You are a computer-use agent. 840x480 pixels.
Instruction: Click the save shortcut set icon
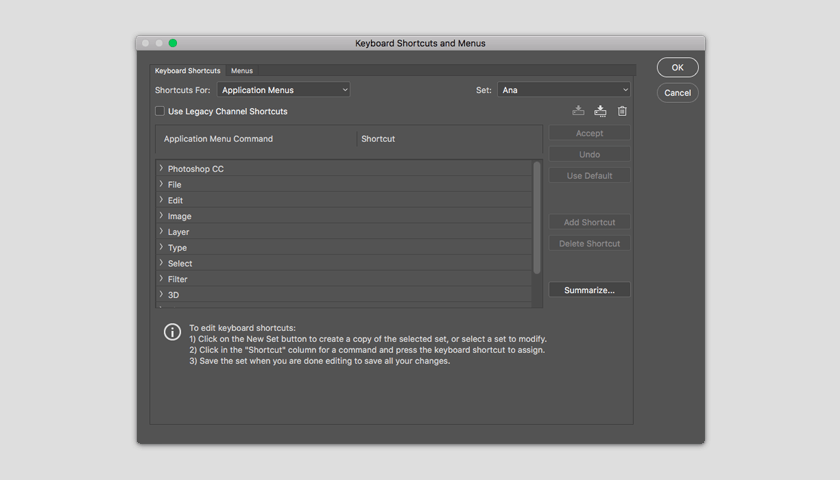(x=578, y=111)
